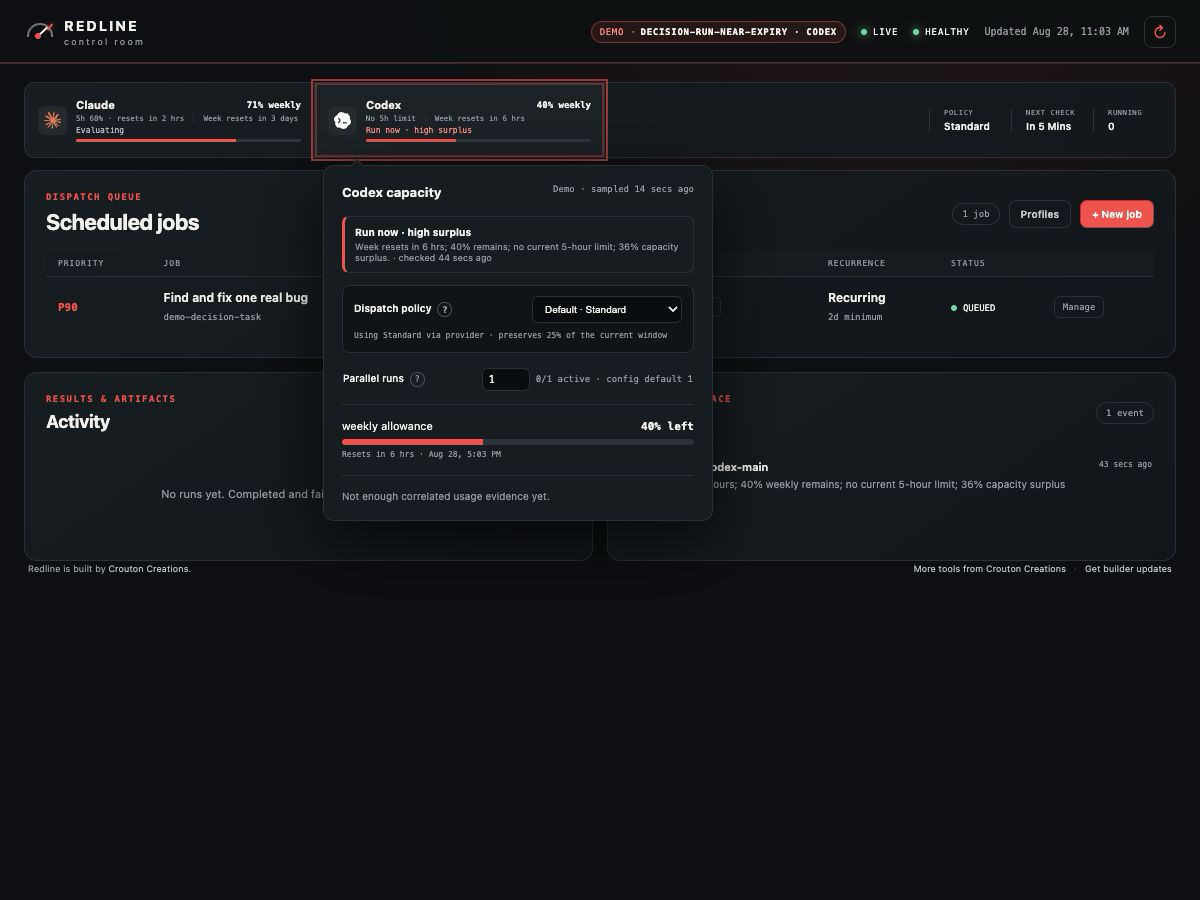Click Run now · high surplus popup heading
Screen dimensions: 1200x900
click(413, 232)
